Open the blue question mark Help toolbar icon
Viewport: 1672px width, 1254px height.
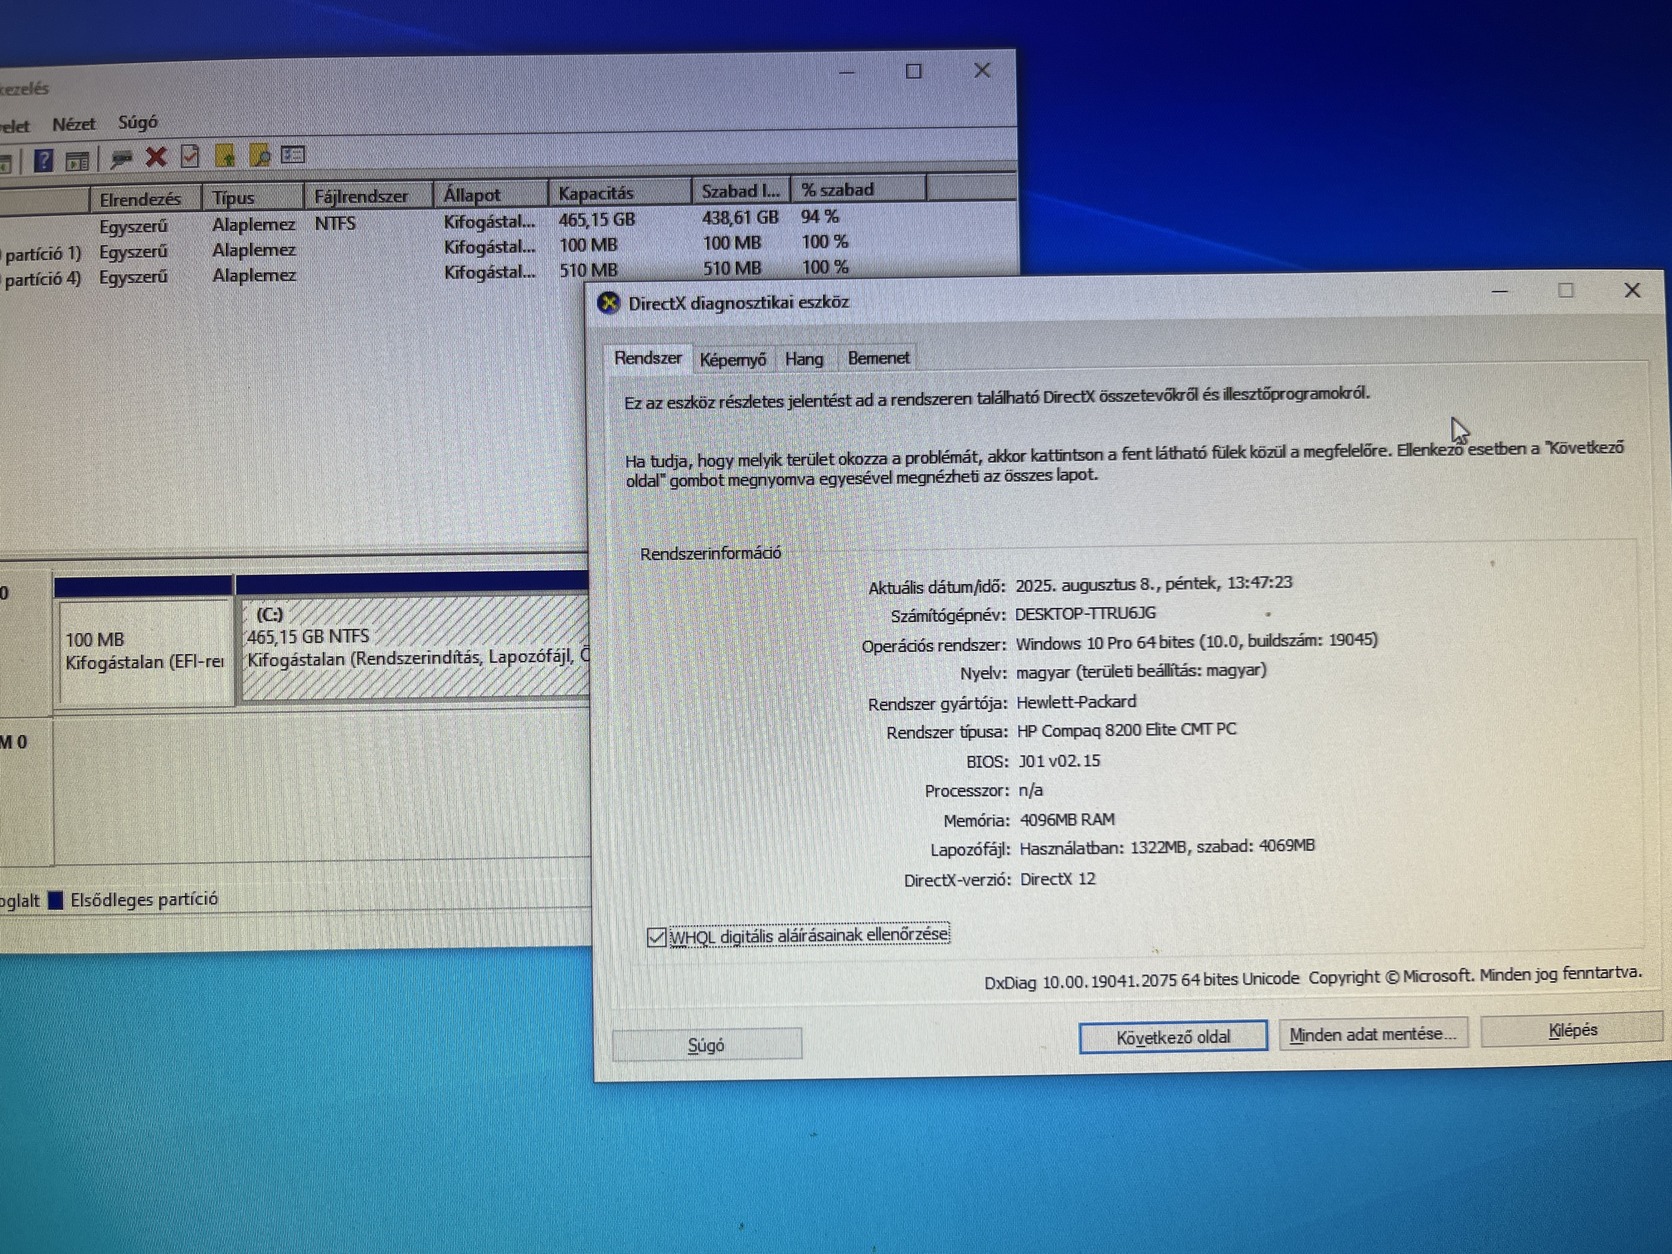click(x=43, y=160)
